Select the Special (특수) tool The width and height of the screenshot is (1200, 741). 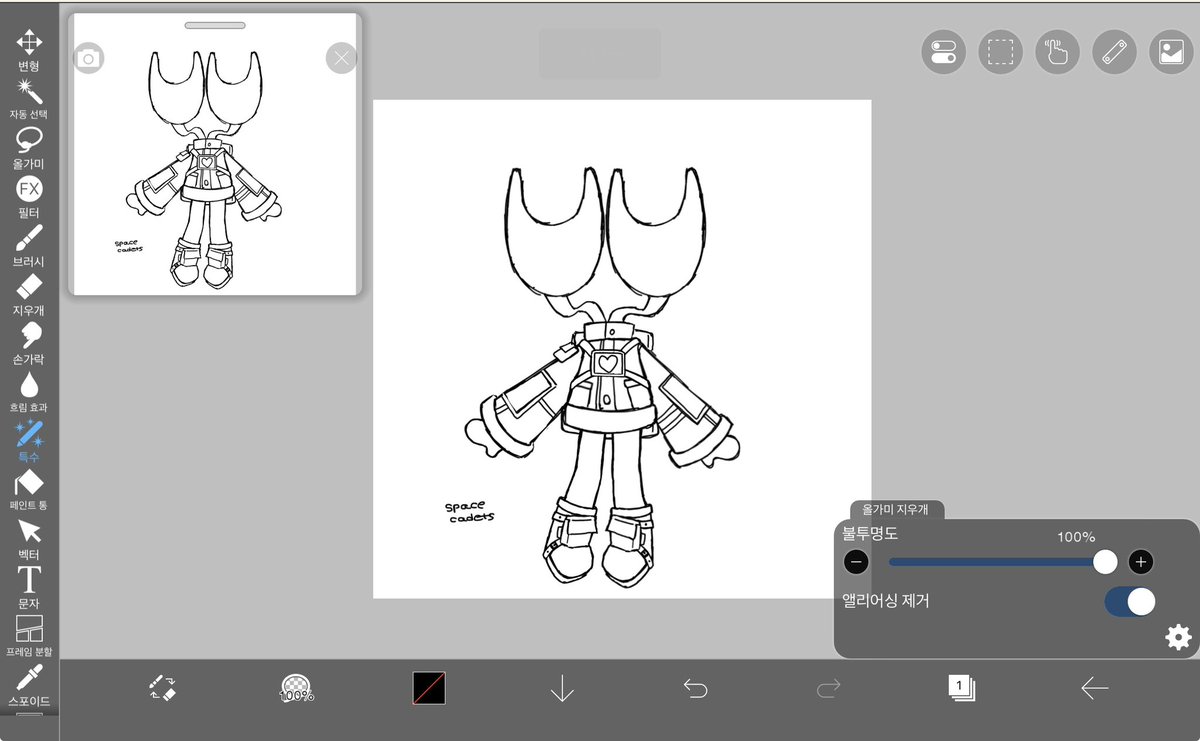tap(29, 442)
